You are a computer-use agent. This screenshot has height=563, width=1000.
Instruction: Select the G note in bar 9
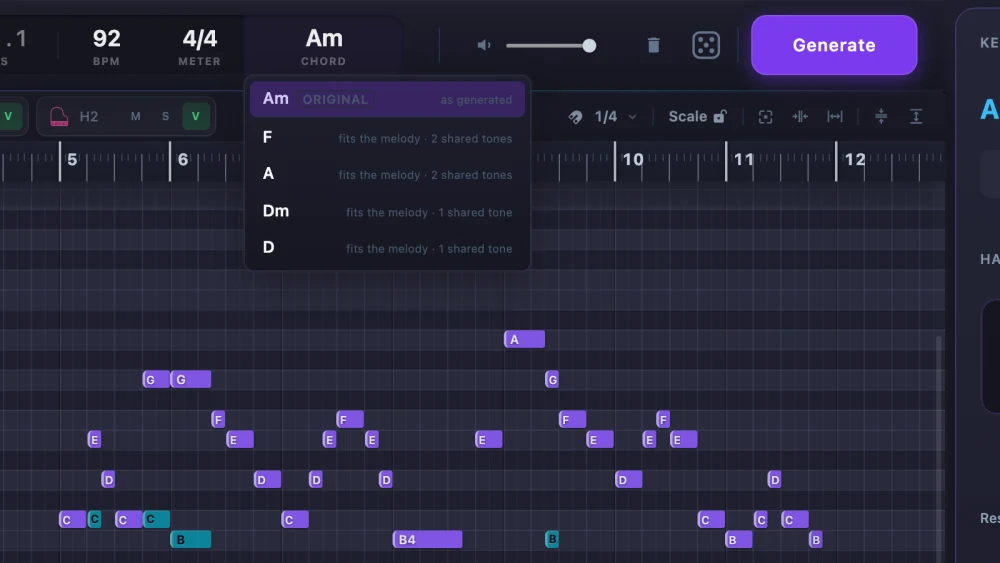[x=552, y=380]
